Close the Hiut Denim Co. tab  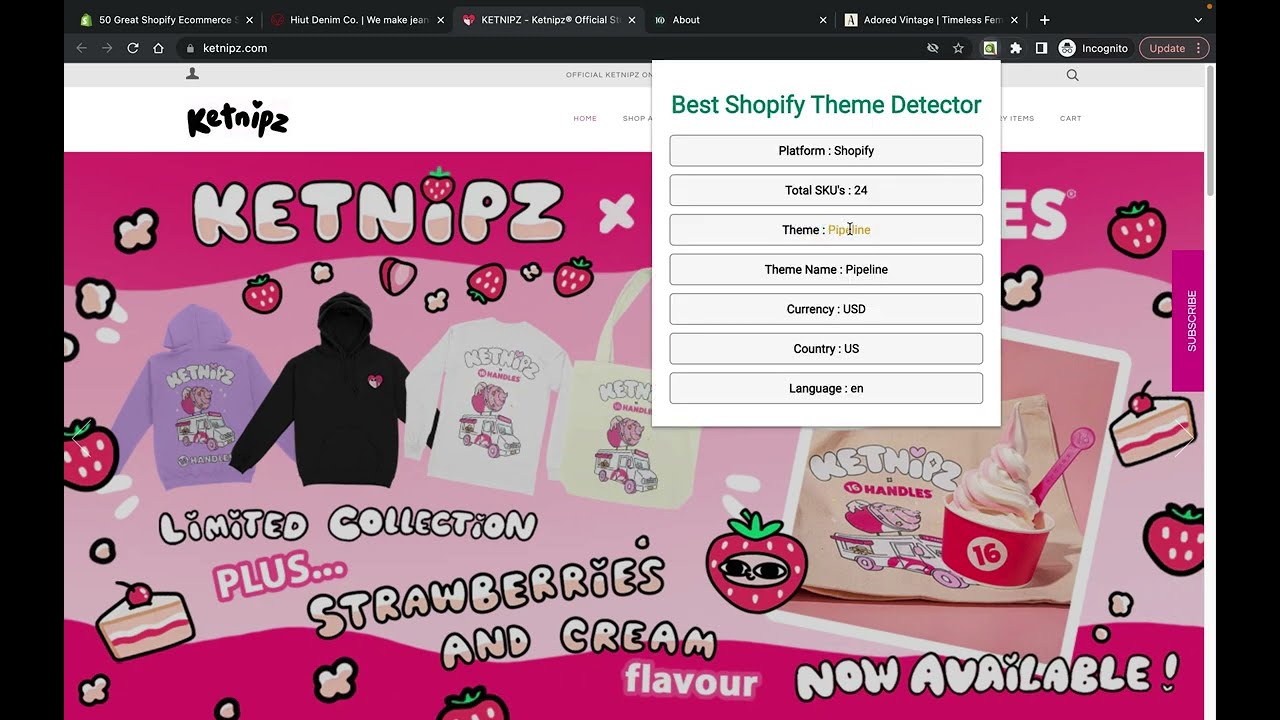pyautogui.click(x=441, y=20)
